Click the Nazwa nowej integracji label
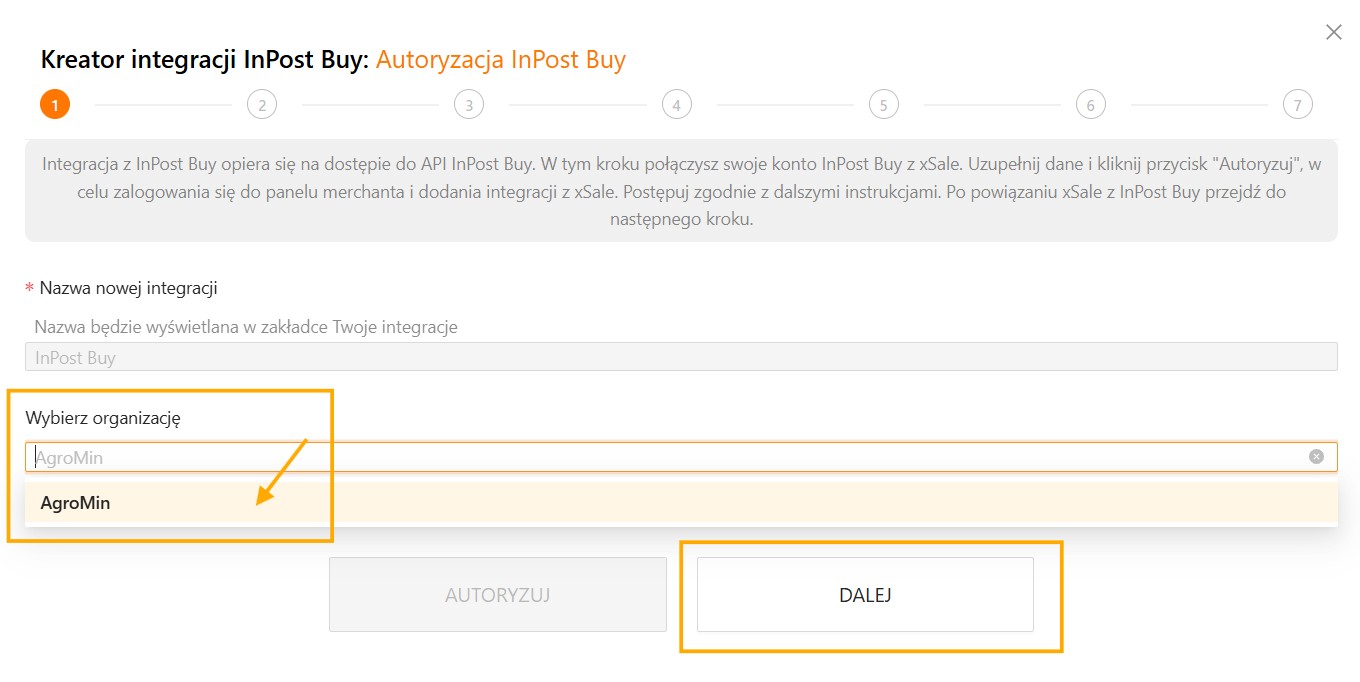1360x682 pixels. tap(128, 288)
